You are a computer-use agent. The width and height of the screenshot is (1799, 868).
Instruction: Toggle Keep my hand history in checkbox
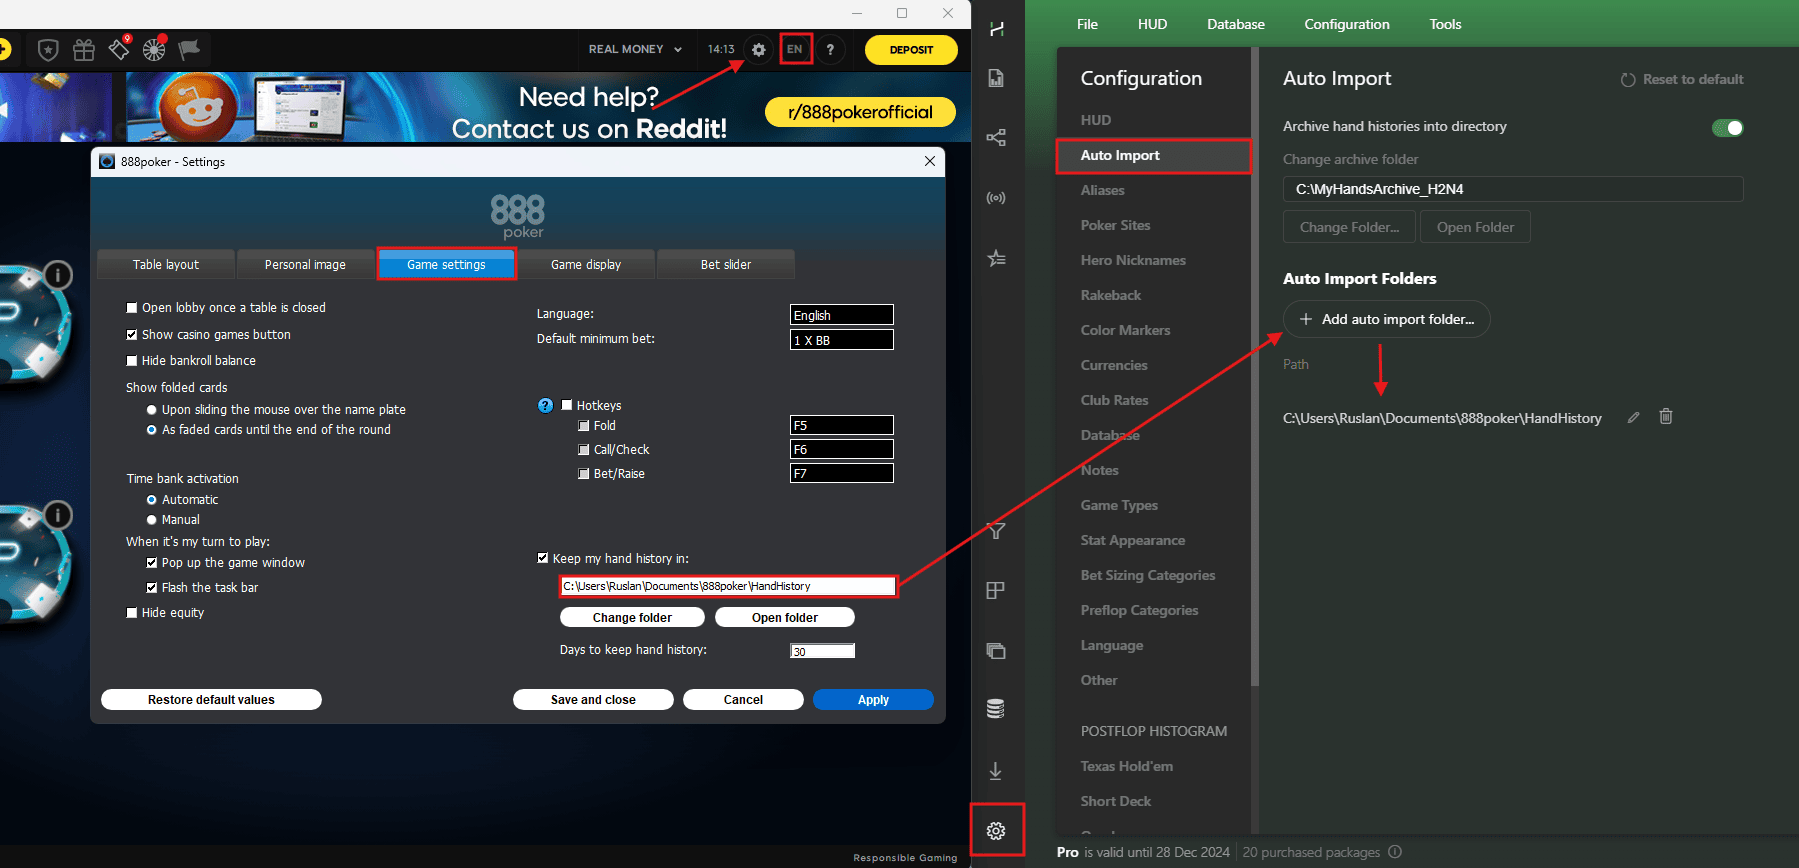pyautogui.click(x=543, y=558)
